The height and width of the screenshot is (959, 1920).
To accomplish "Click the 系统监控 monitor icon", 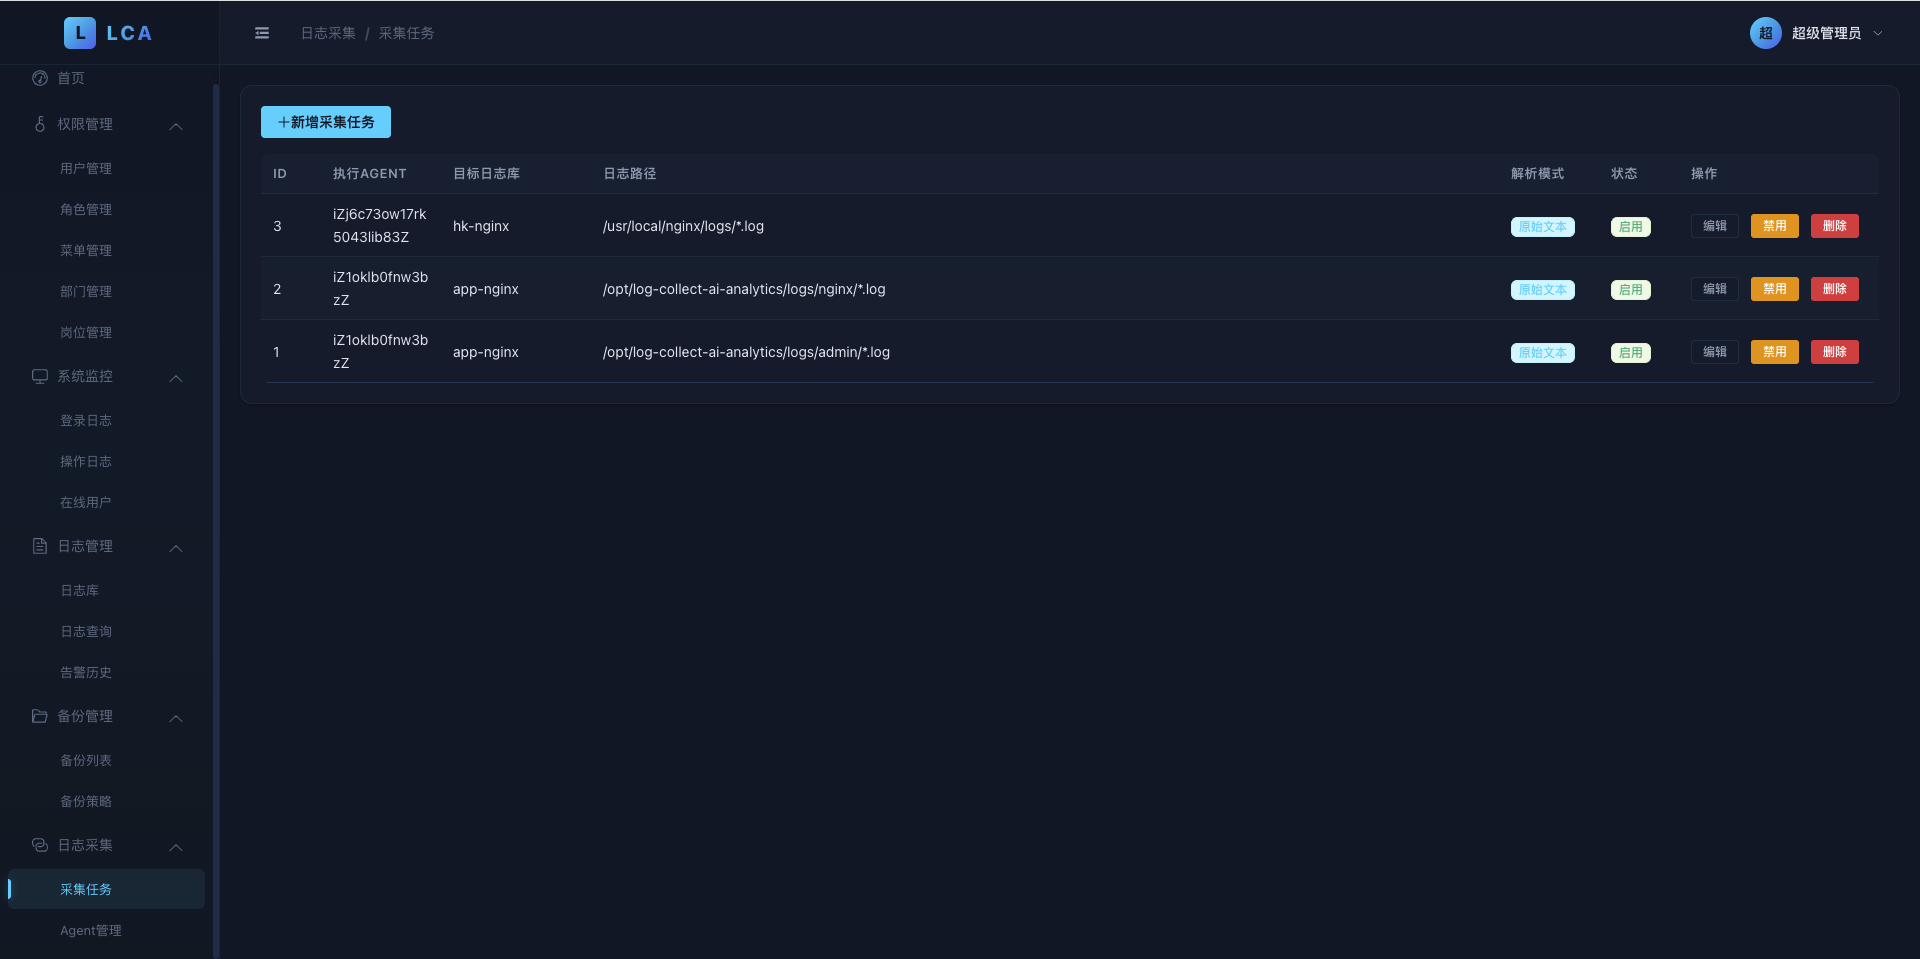I will coord(40,376).
